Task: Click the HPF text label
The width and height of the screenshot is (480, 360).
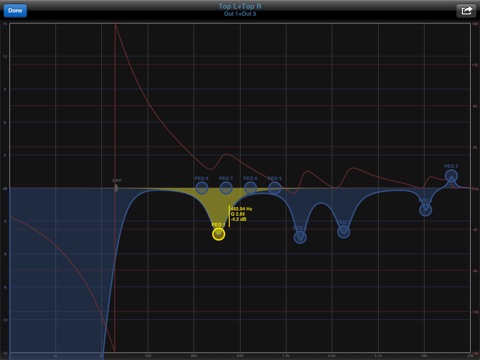Action: (x=117, y=180)
